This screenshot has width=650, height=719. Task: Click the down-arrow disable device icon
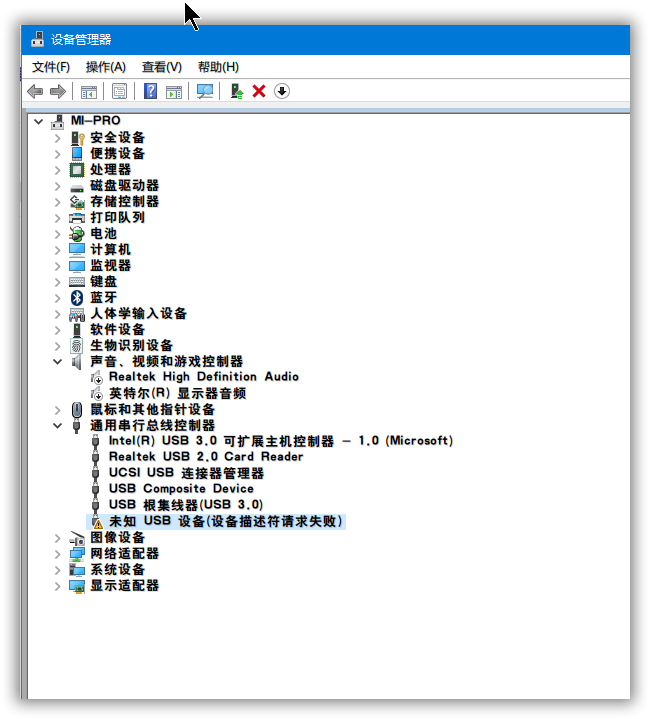pyautogui.click(x=282, y=91)
